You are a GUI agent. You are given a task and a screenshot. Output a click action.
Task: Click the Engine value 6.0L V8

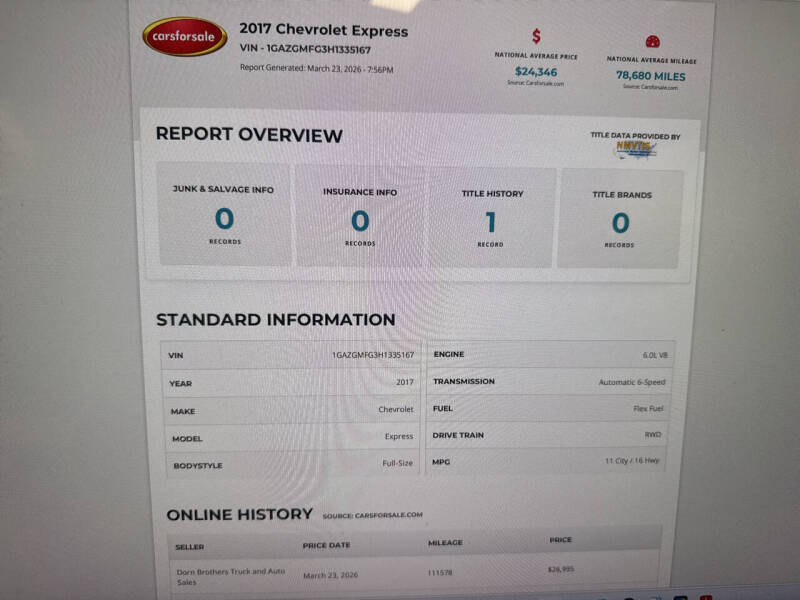pos(655,355)
